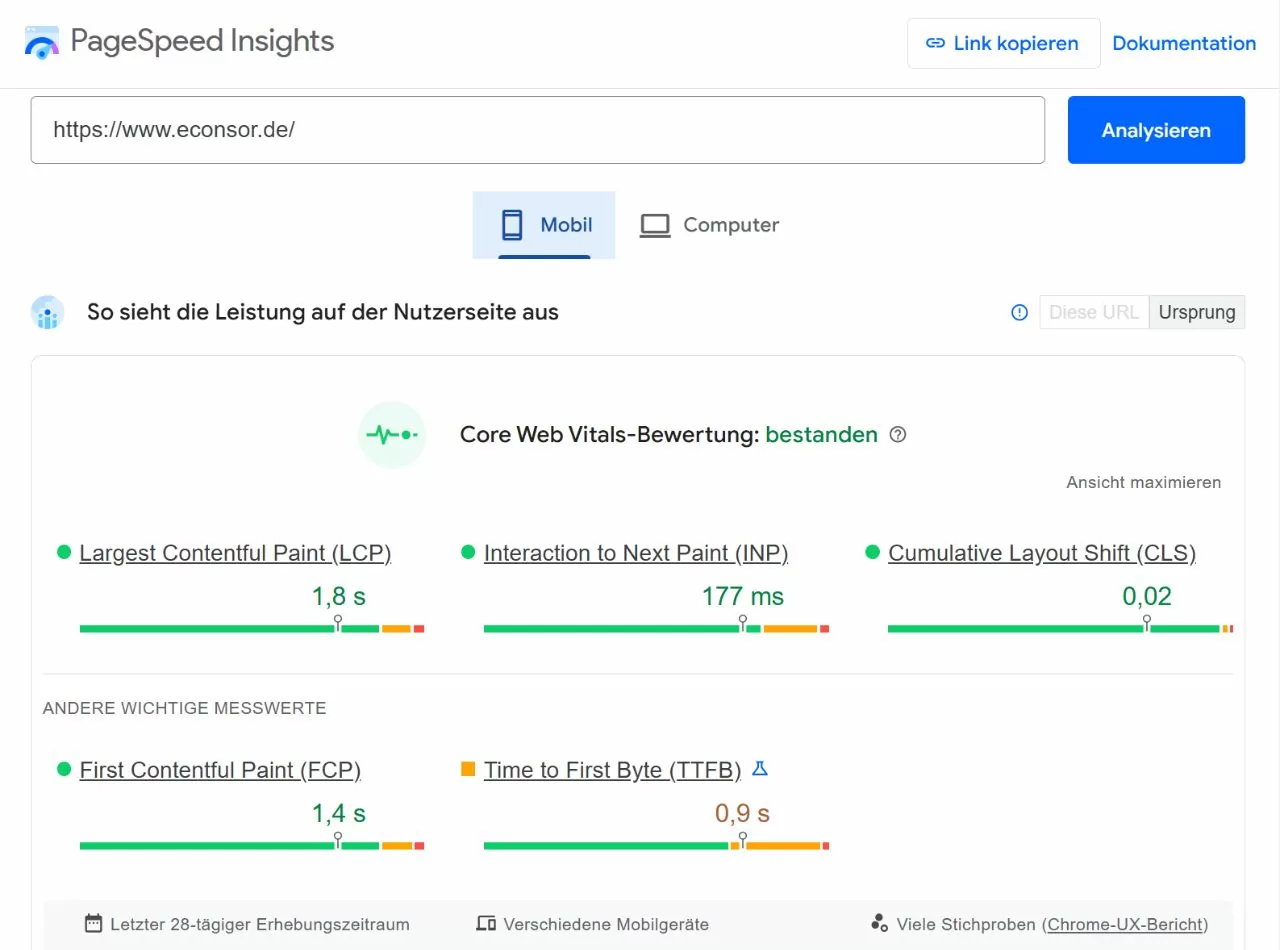
Task: Click the mobile devices icon near Verschiedene Mobilgeräte
Action: point(487,924)
